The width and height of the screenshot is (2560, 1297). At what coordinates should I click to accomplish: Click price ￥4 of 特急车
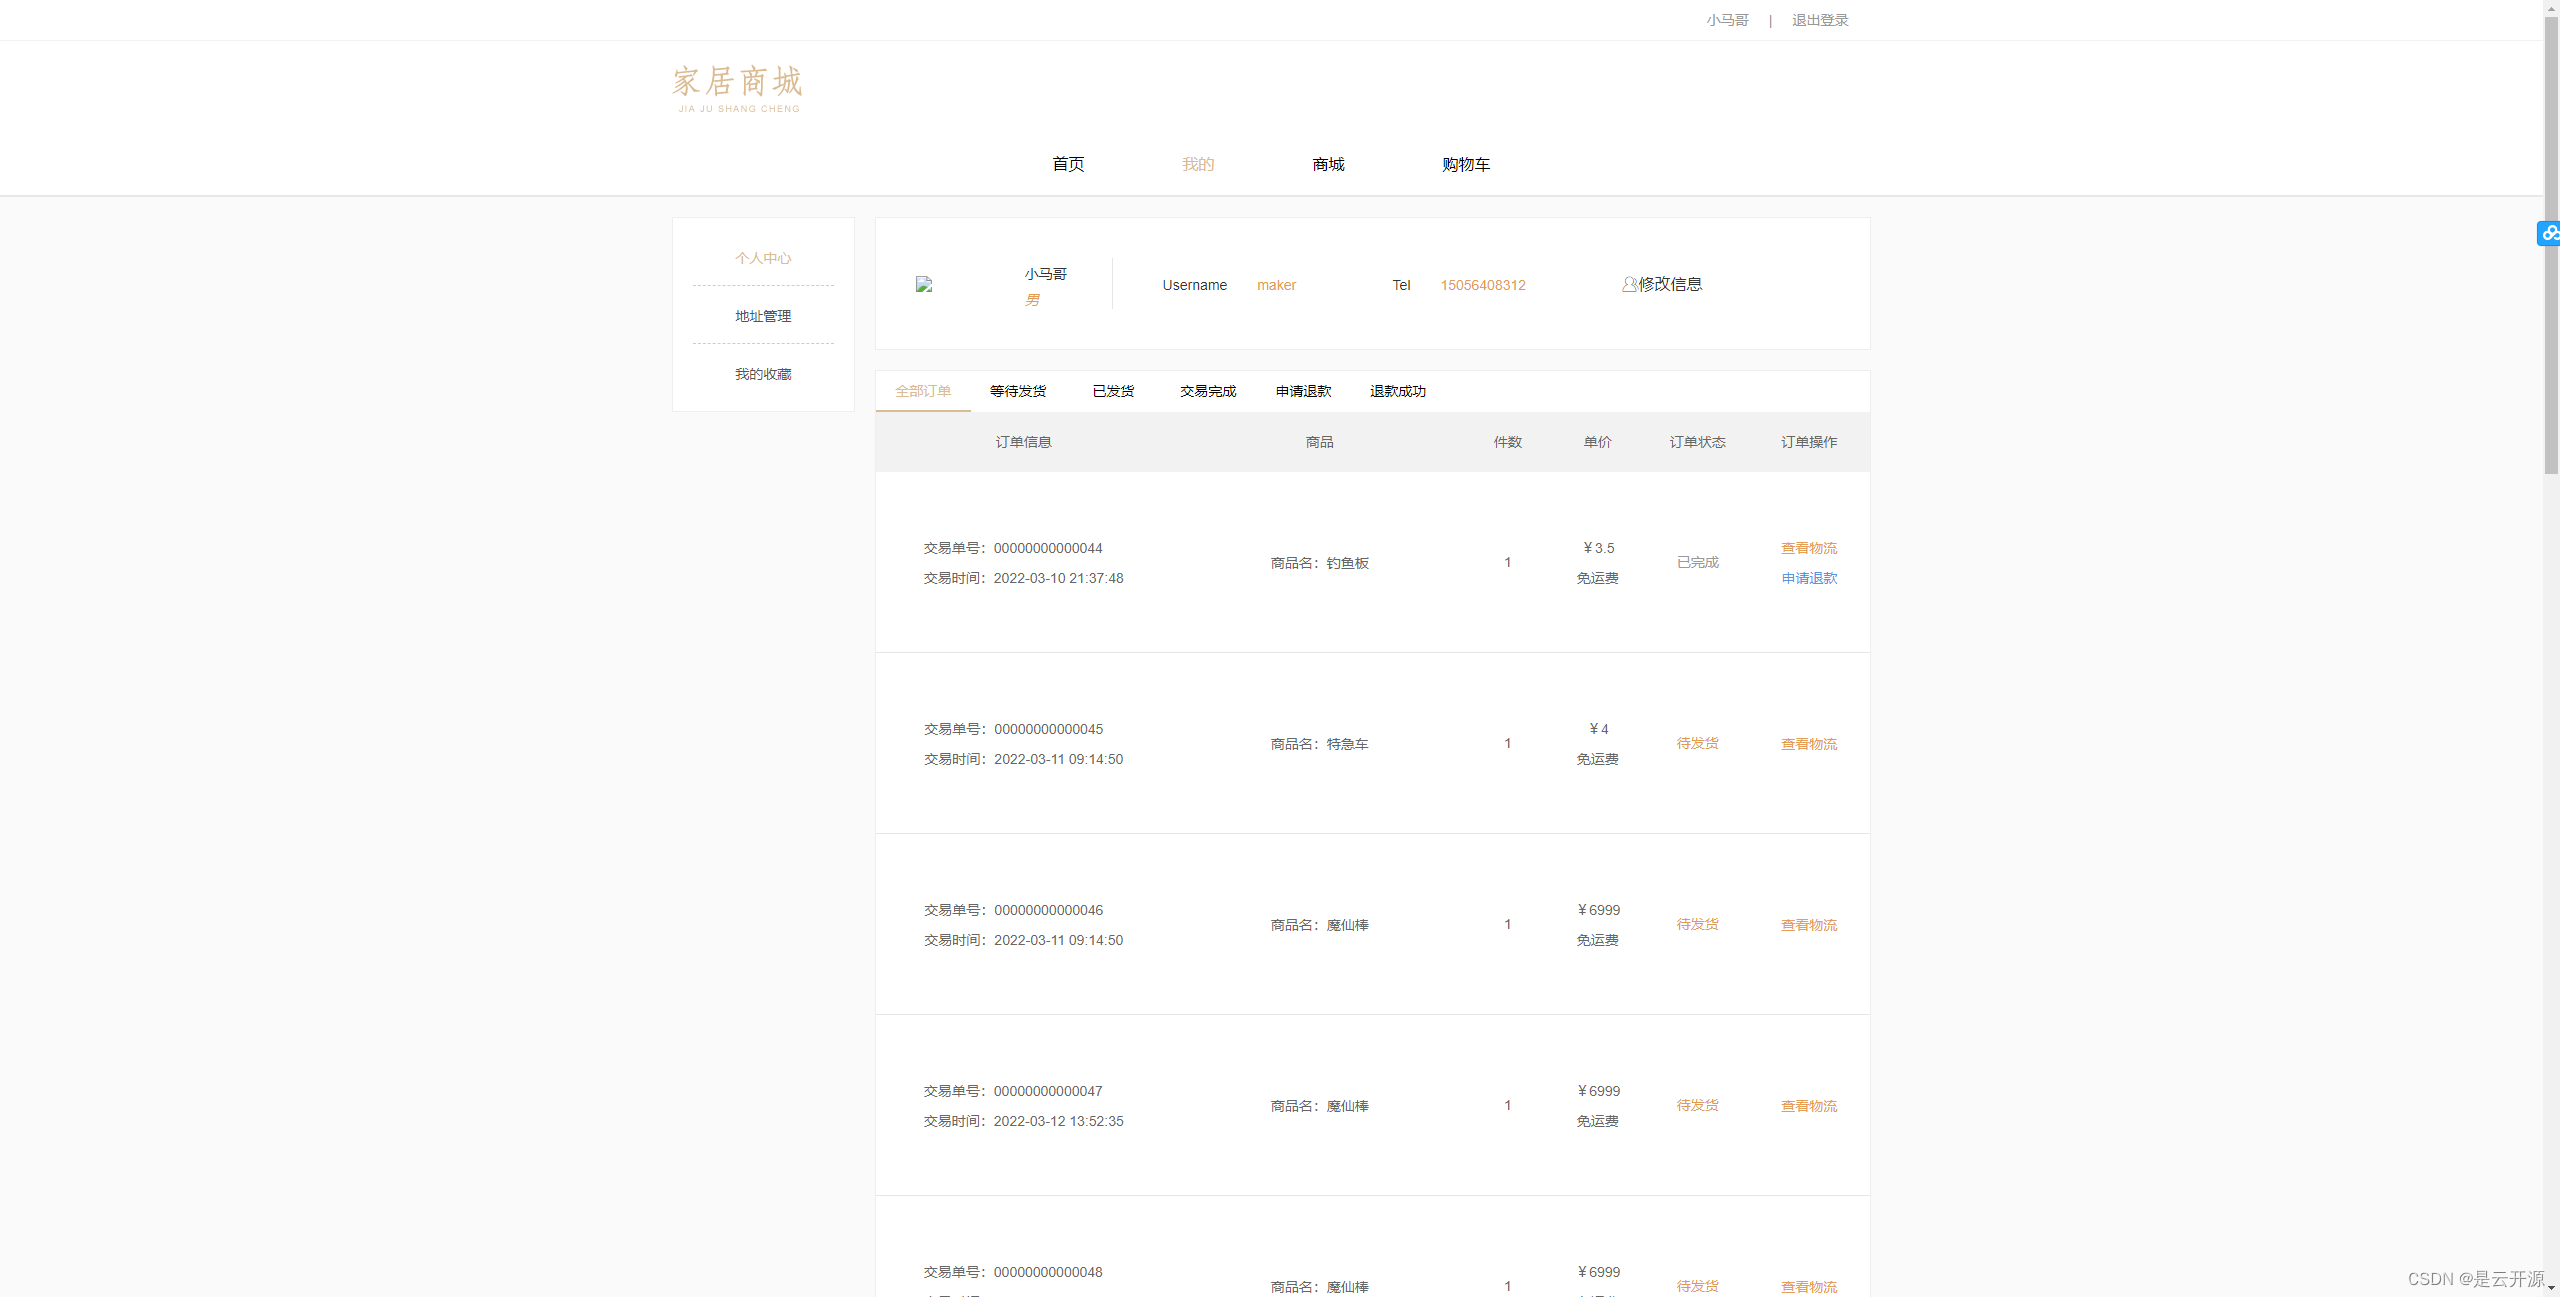point(1598,729)
